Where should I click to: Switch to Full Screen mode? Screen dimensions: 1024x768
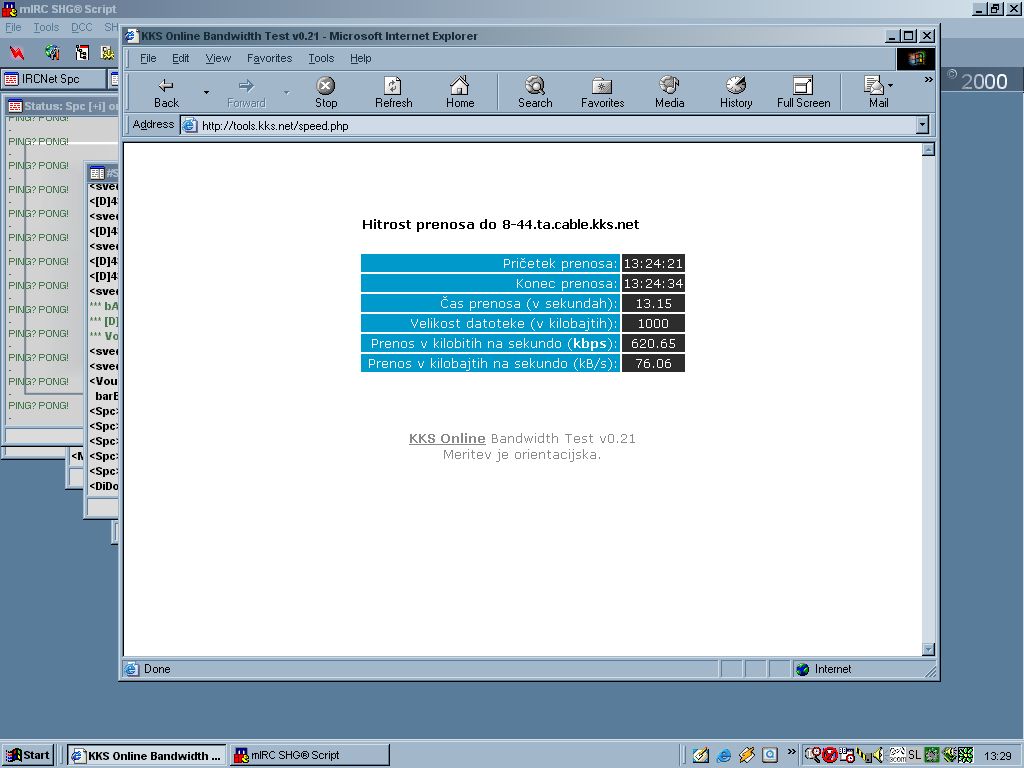(x=803, y=92)
